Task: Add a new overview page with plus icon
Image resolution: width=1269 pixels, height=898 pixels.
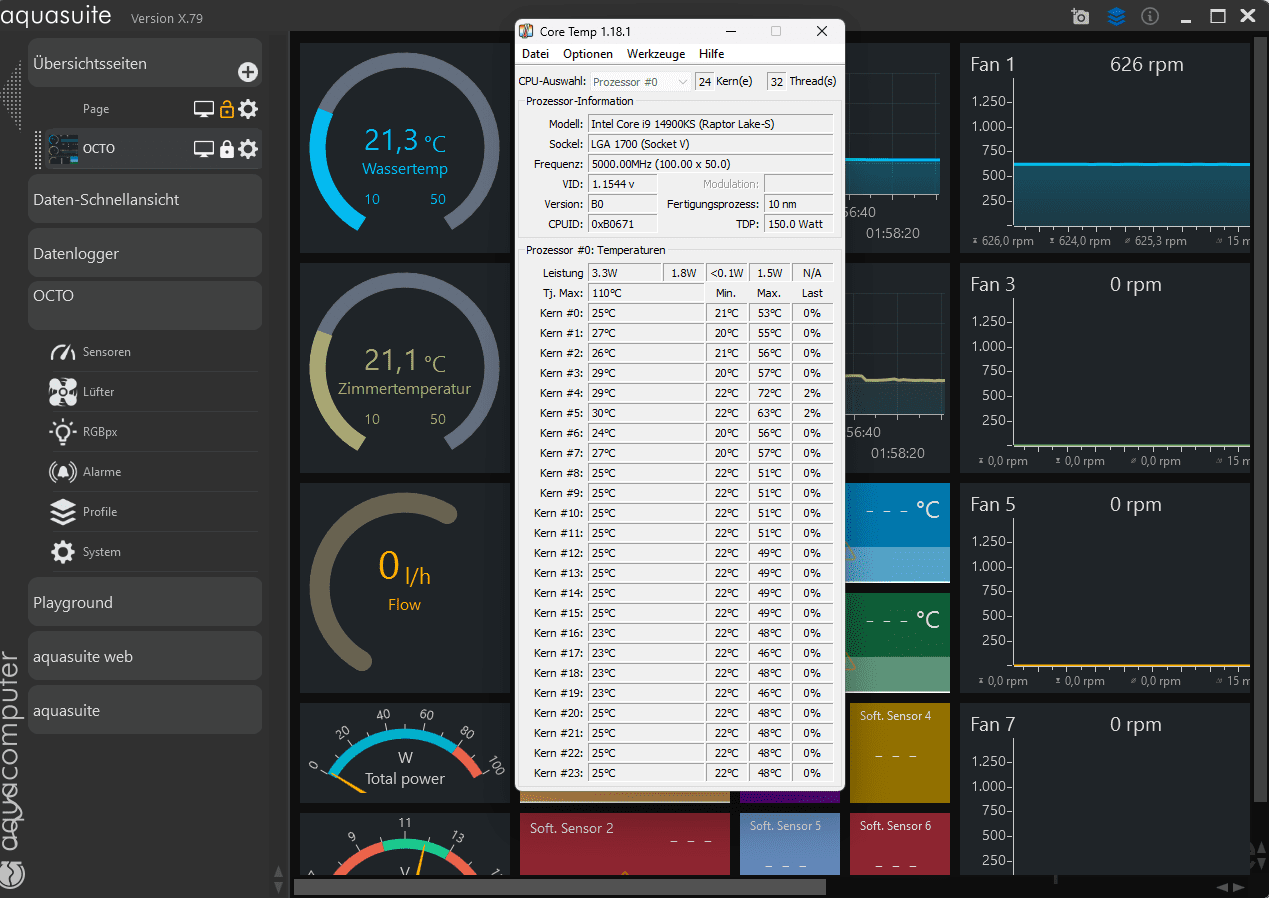Action: click(248, 72)
